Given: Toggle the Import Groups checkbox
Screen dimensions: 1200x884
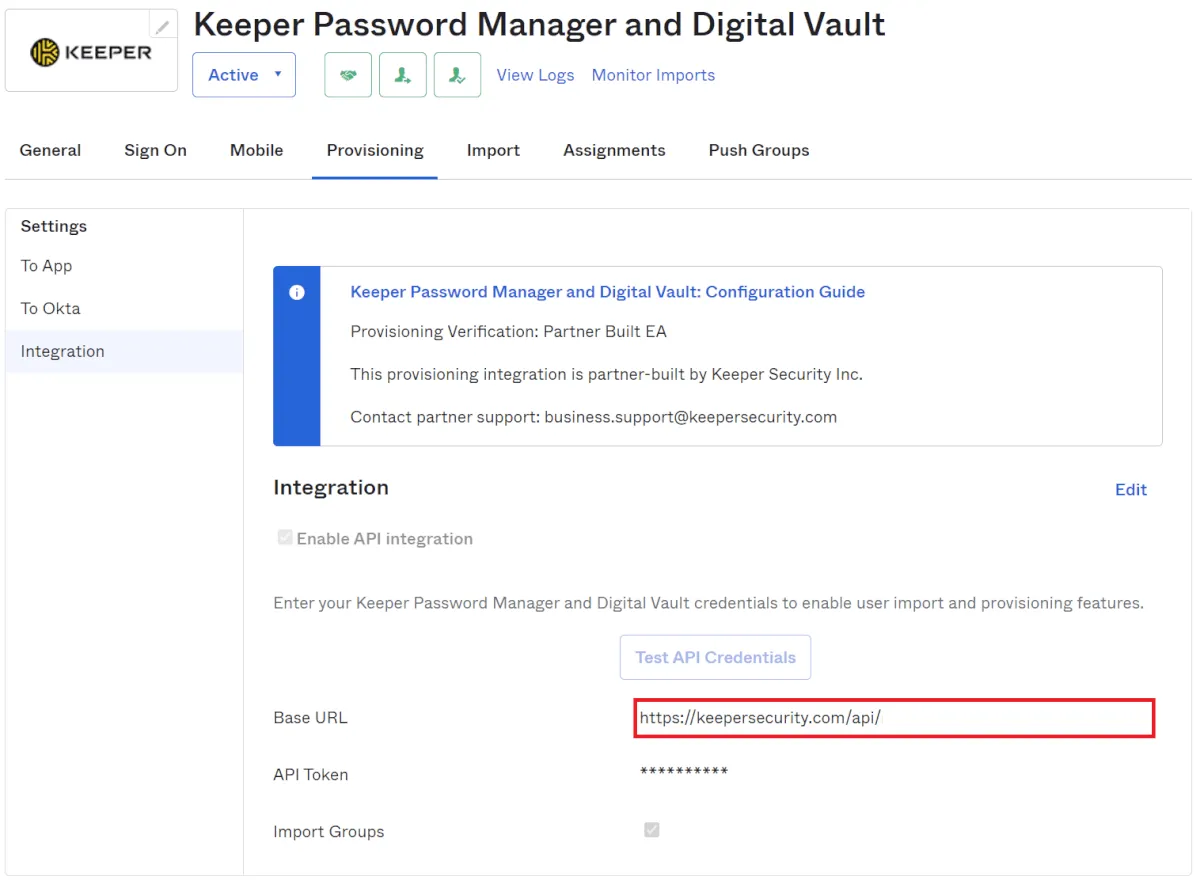Looking at the screenshot, I should pos(652,830).
